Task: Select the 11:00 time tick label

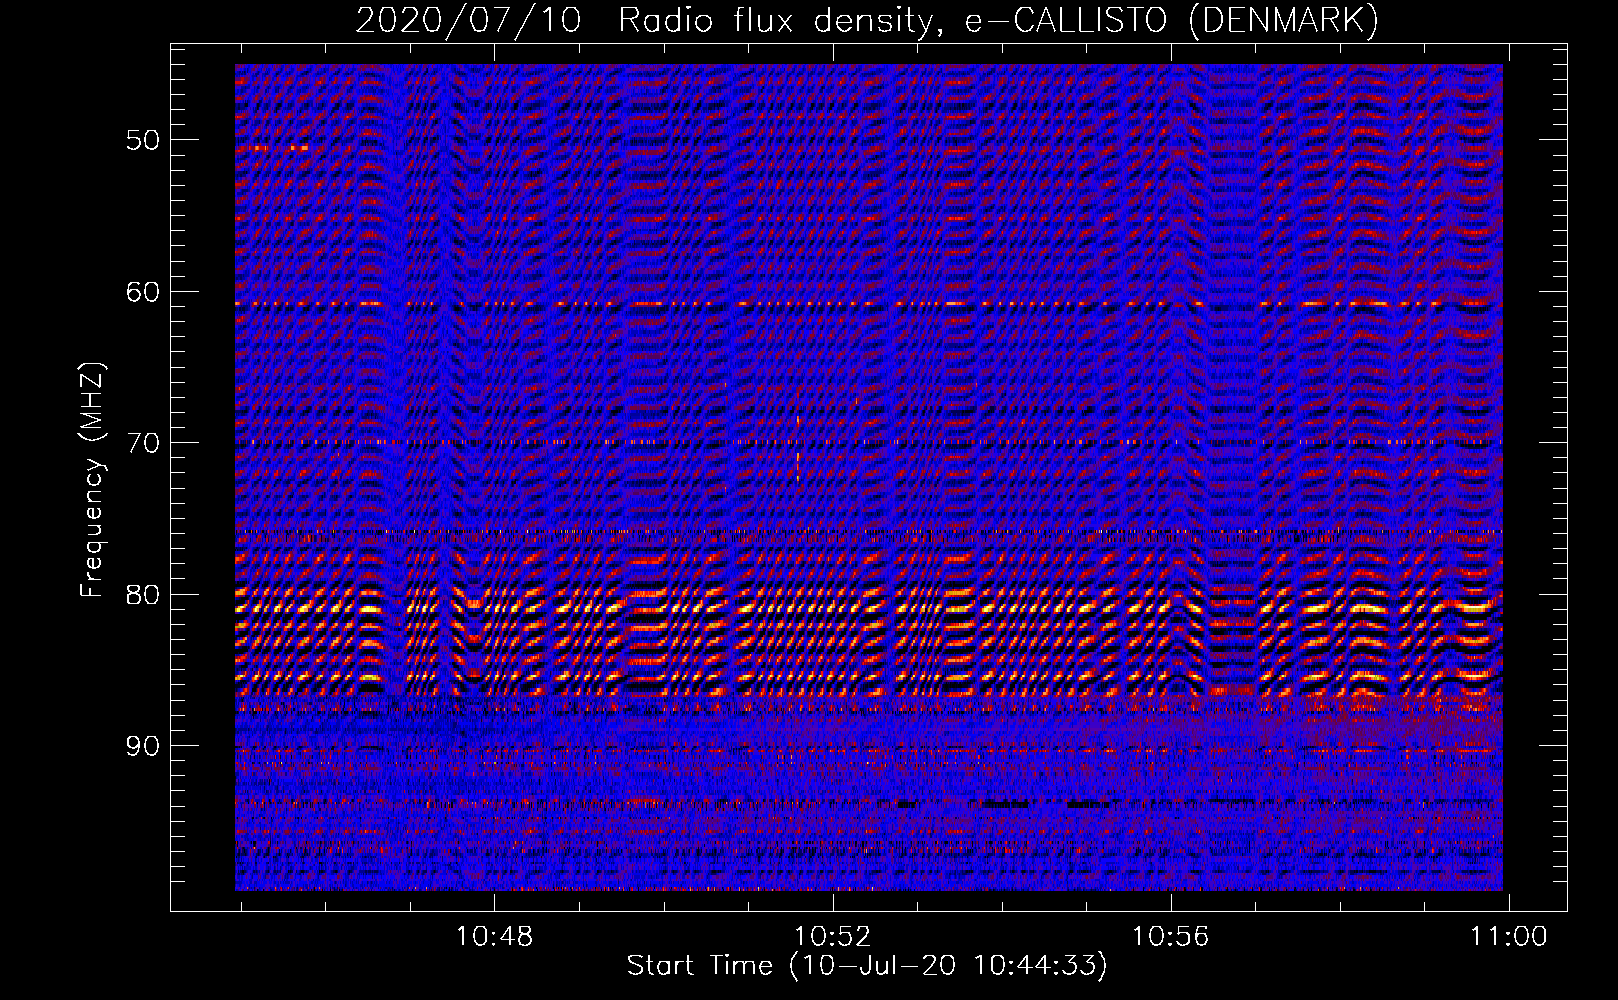Action: [1508, 937]
